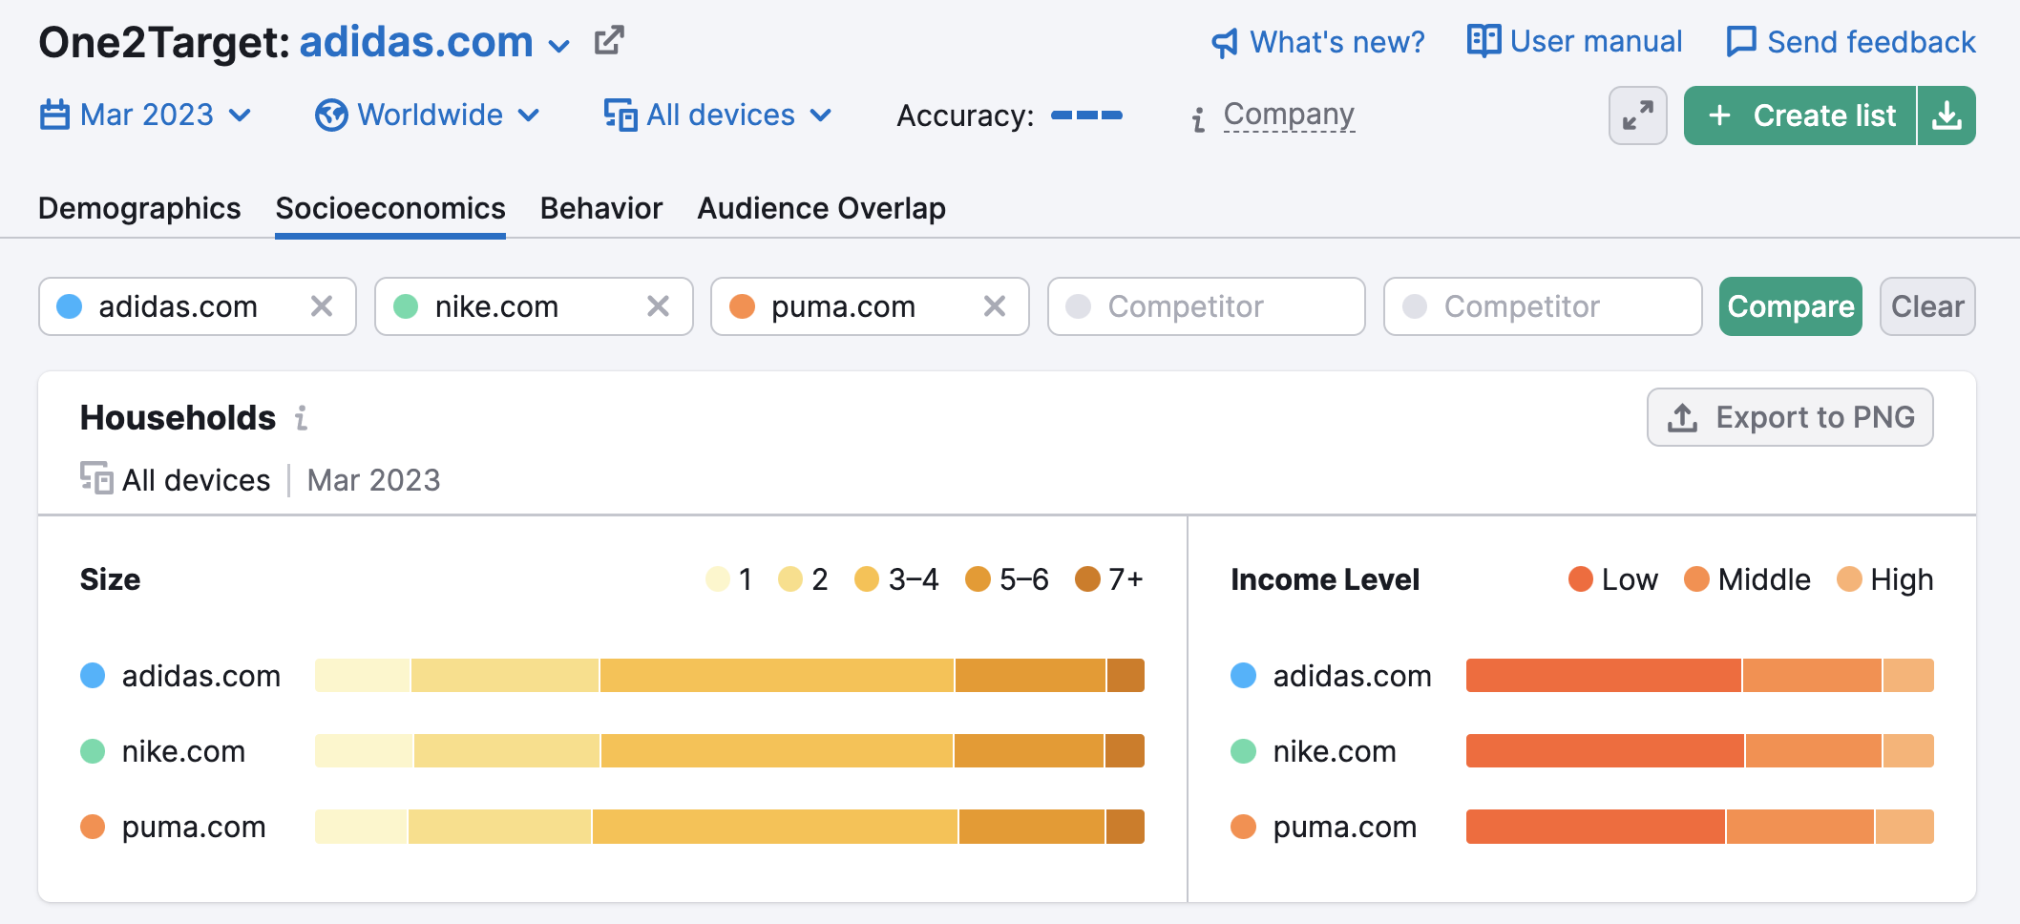Click the globe icon beside Worldwide
This screenshot has height=924, width=2020.
[x=331, y=115]
